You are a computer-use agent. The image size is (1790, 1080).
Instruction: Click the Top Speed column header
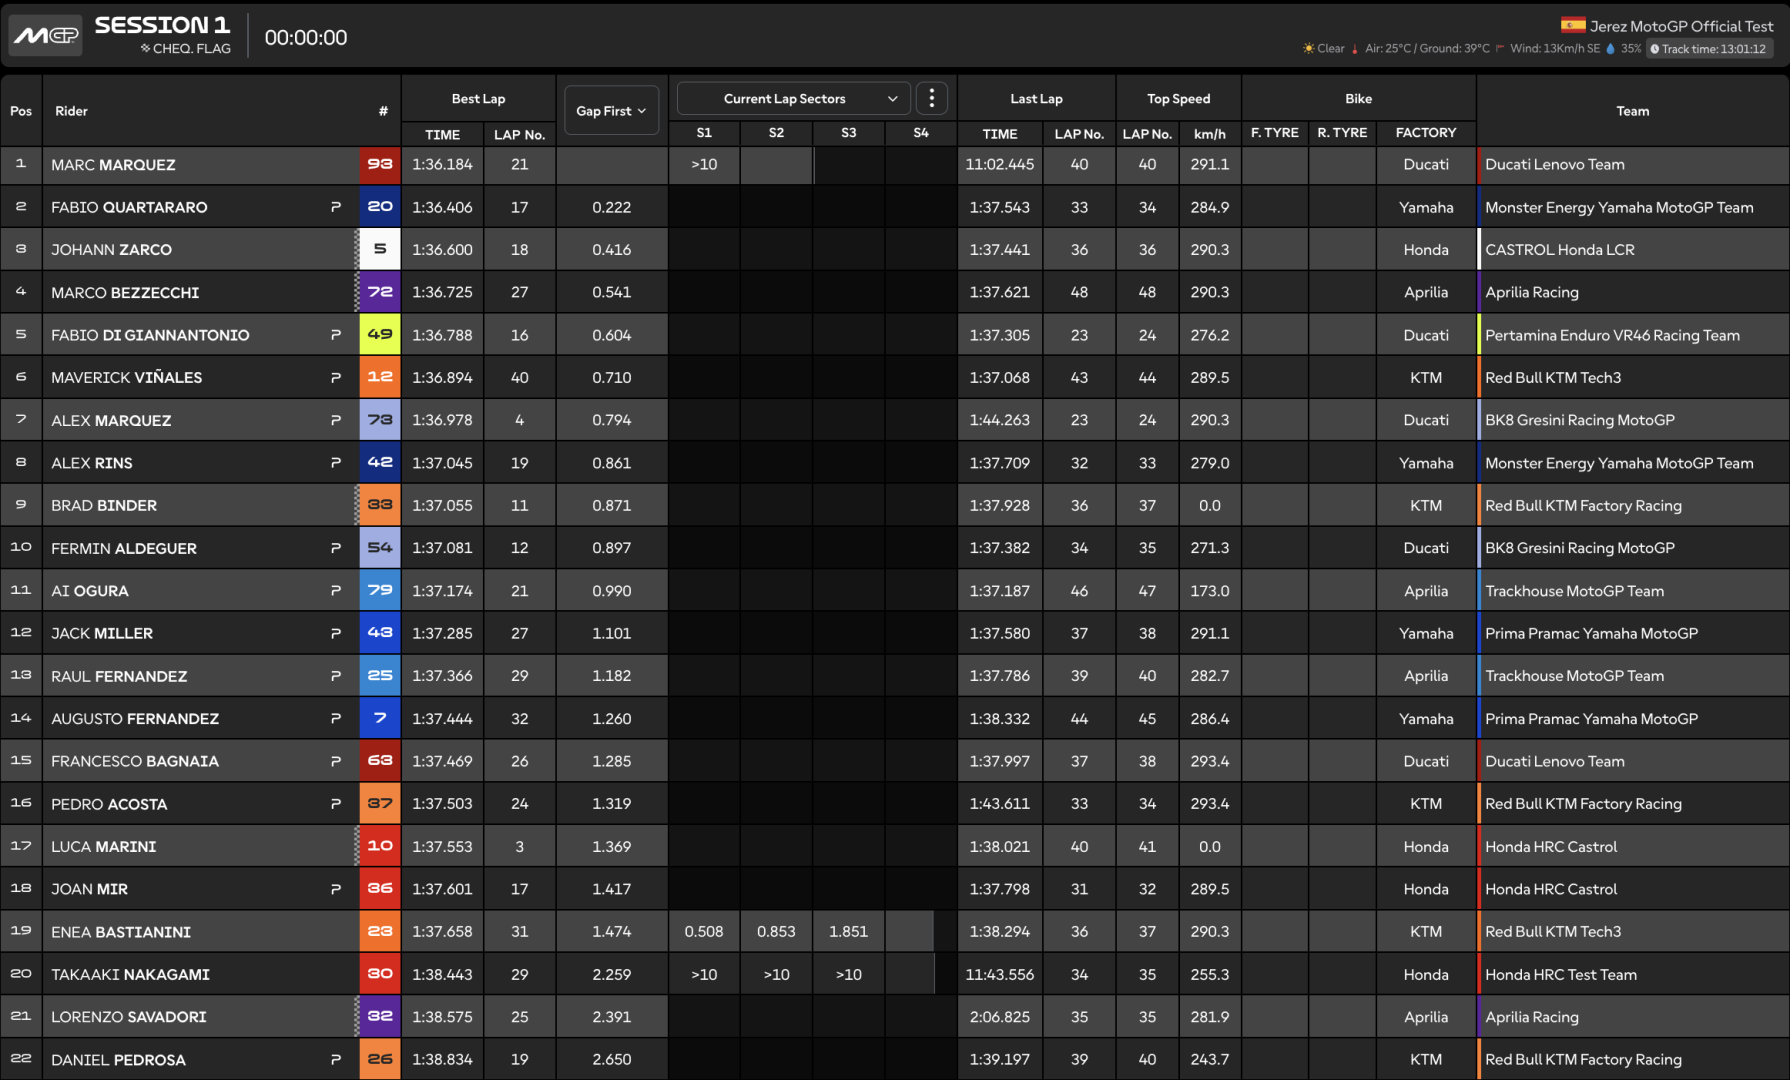tap(1178, 98)
